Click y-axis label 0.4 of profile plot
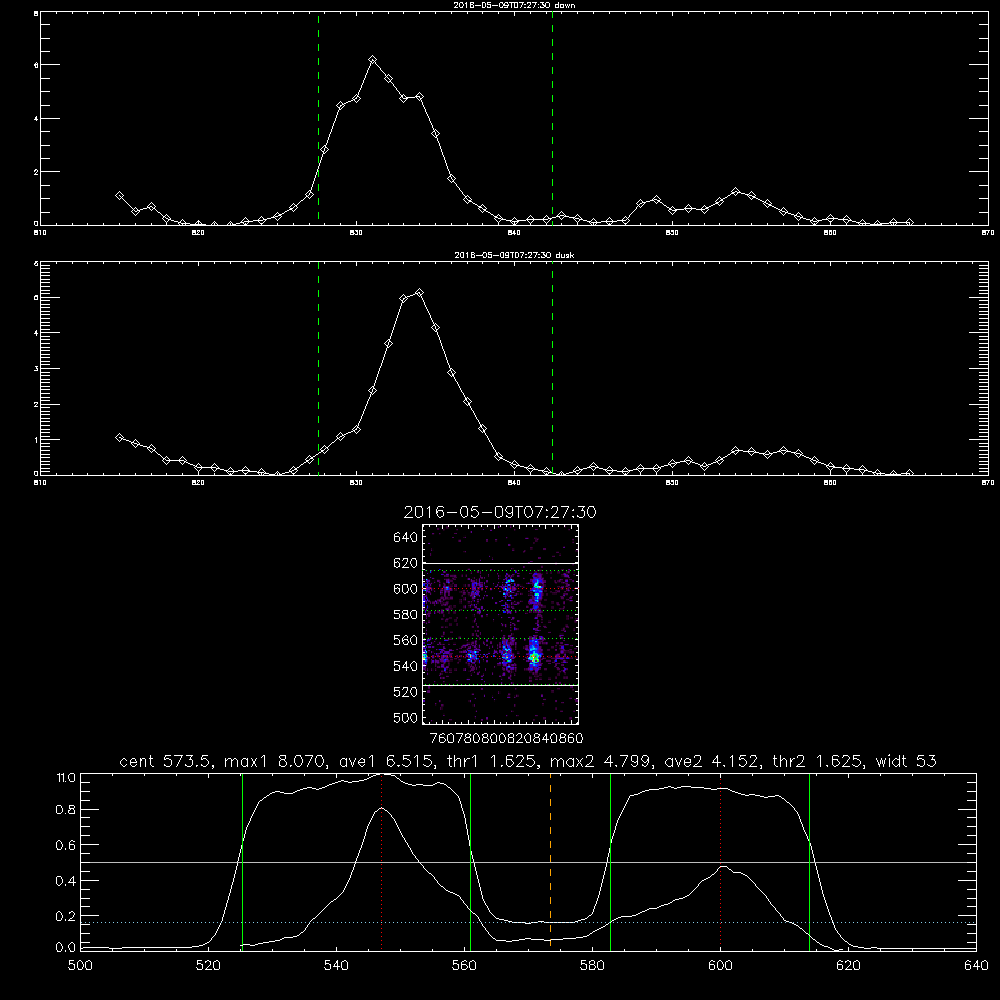The width and height of the screenshot is (1000, 1000). coord(66,881)
